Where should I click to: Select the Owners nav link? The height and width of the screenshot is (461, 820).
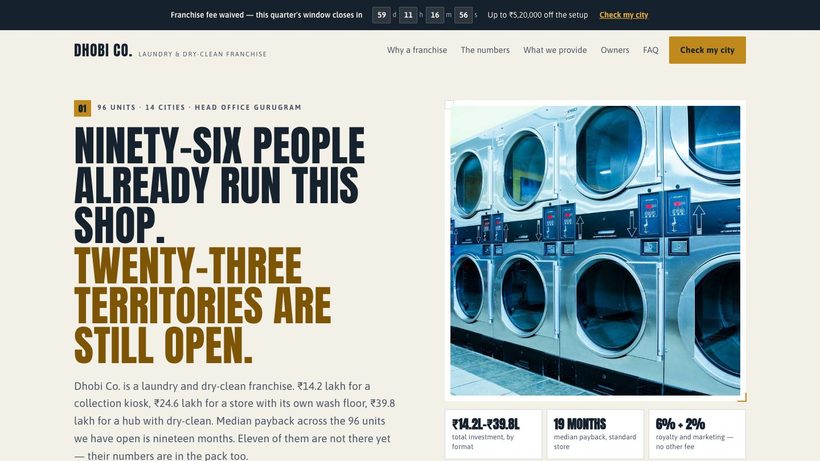click(614, 50)
